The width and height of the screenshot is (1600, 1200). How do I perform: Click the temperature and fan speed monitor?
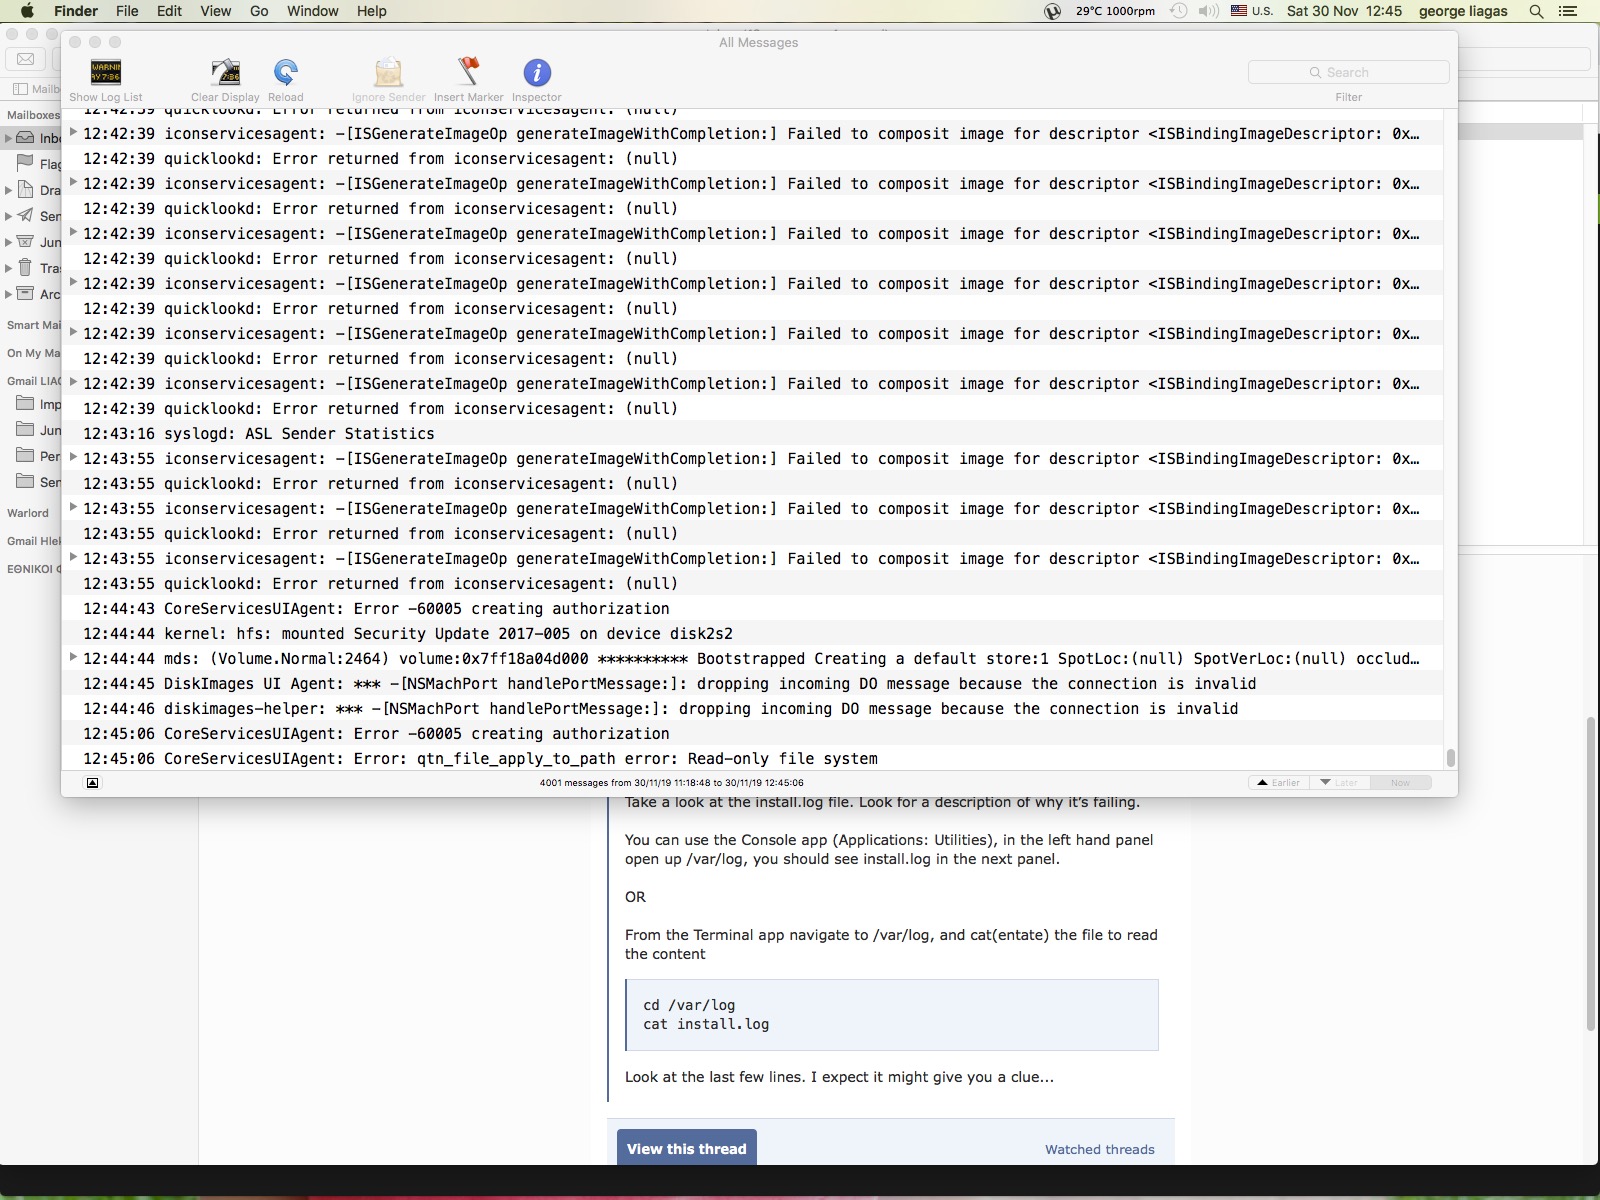(1115, 11)
